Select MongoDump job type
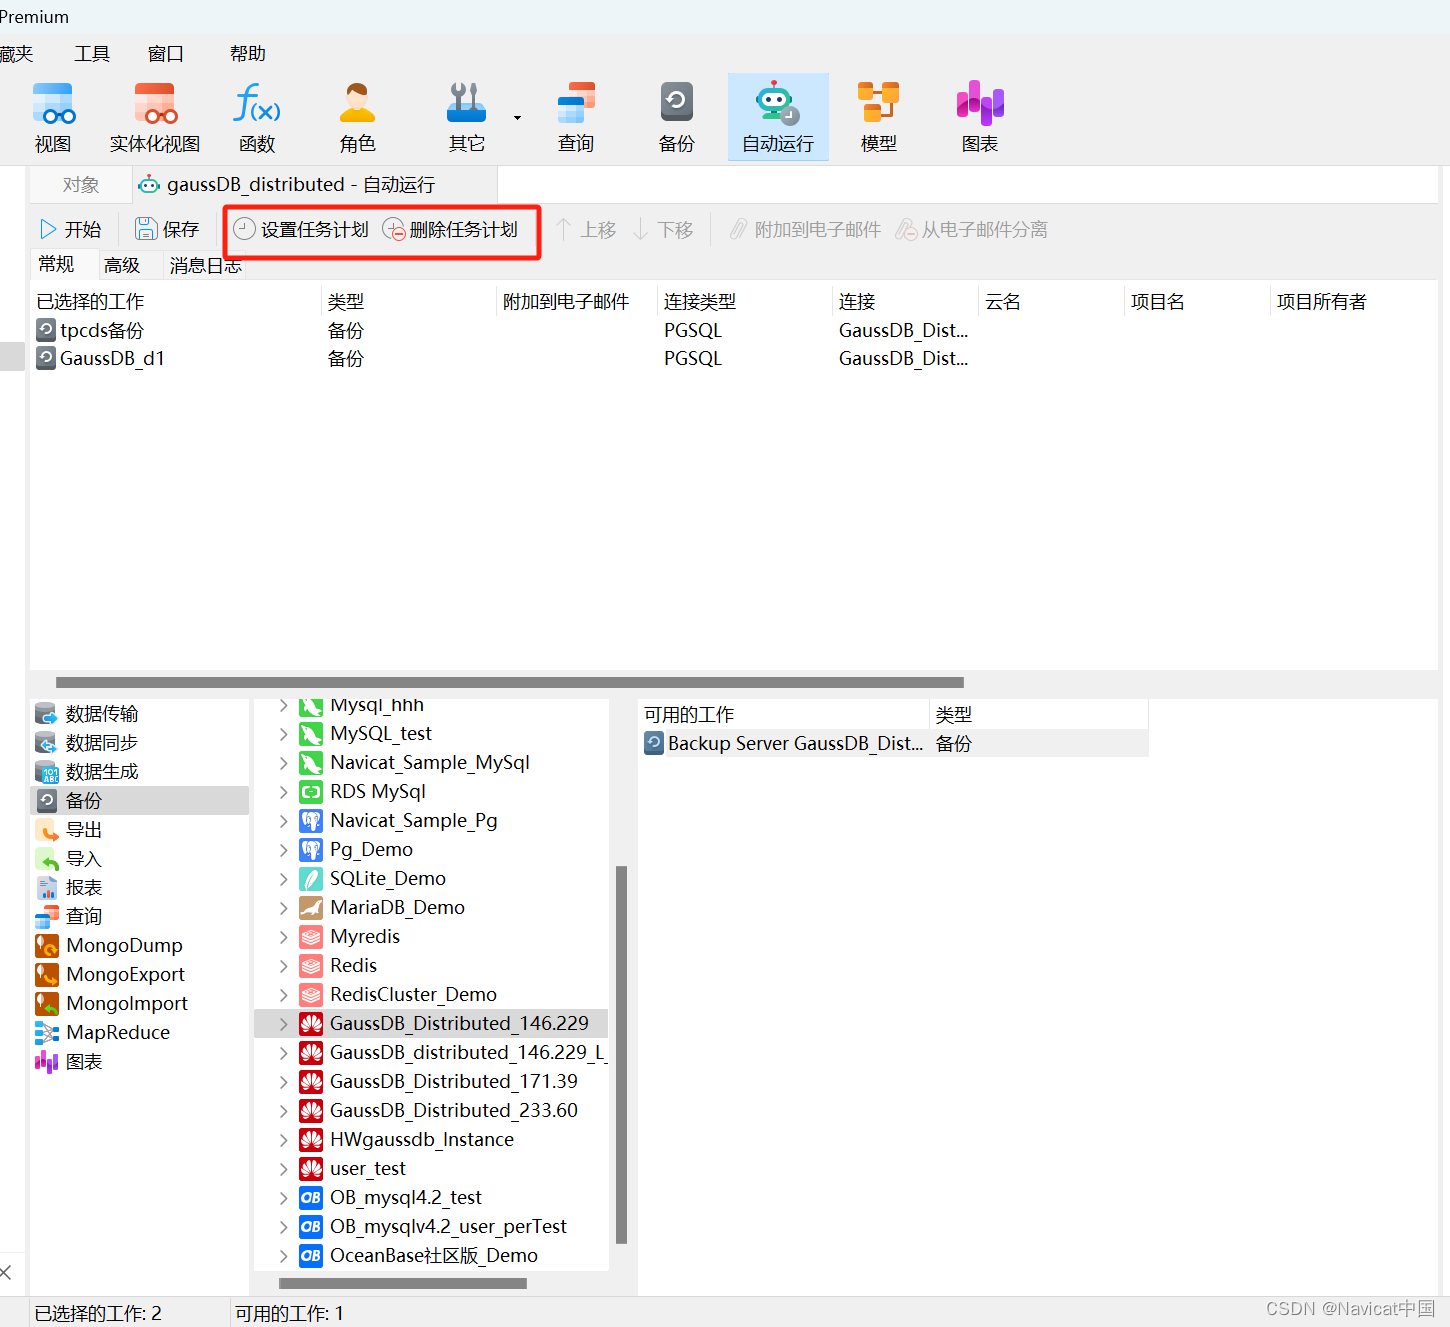Image resolution: width=1450 pixels, height=1327 pixels. click(x=140, y=946)
